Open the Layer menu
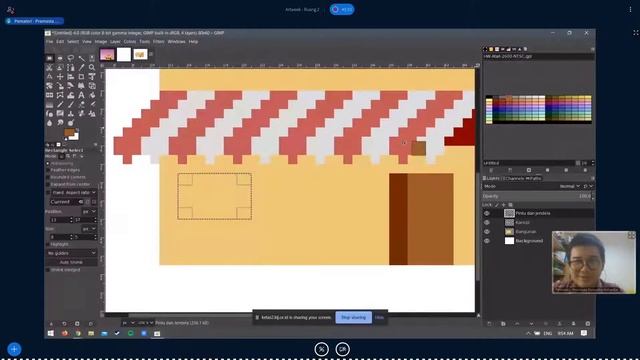Viewport: 640px width, 360px height. [115, 42]
